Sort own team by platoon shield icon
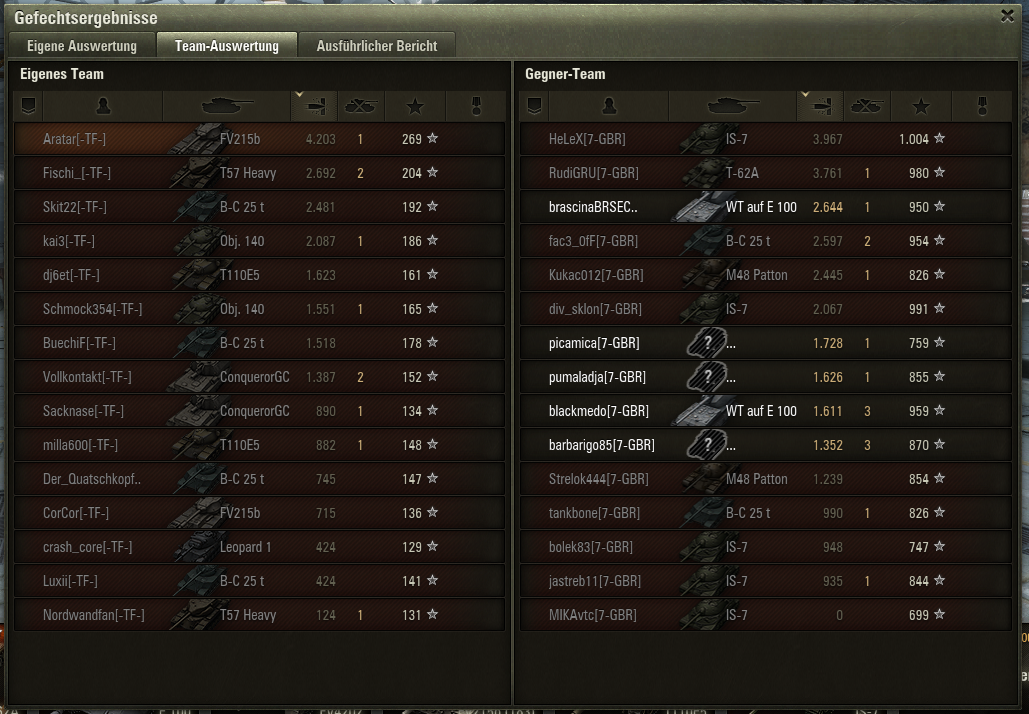This screenshot has height=714, width=1029. point(28,106)
